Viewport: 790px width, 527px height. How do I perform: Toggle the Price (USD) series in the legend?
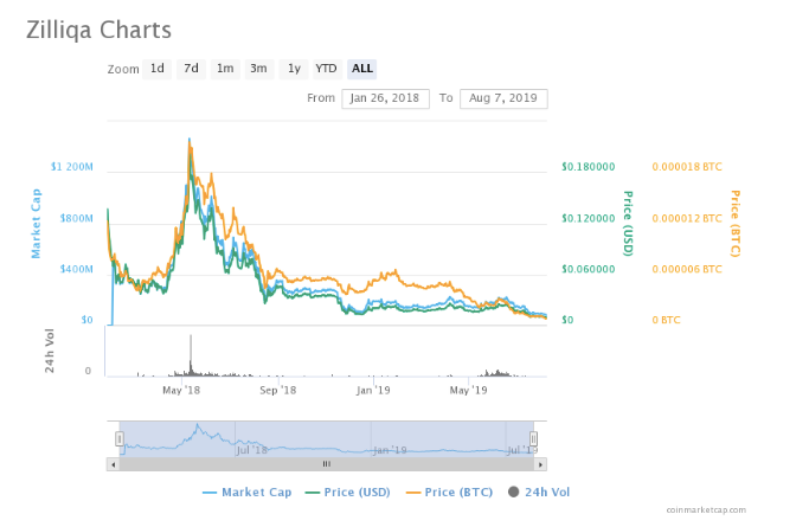pos(348,492)
